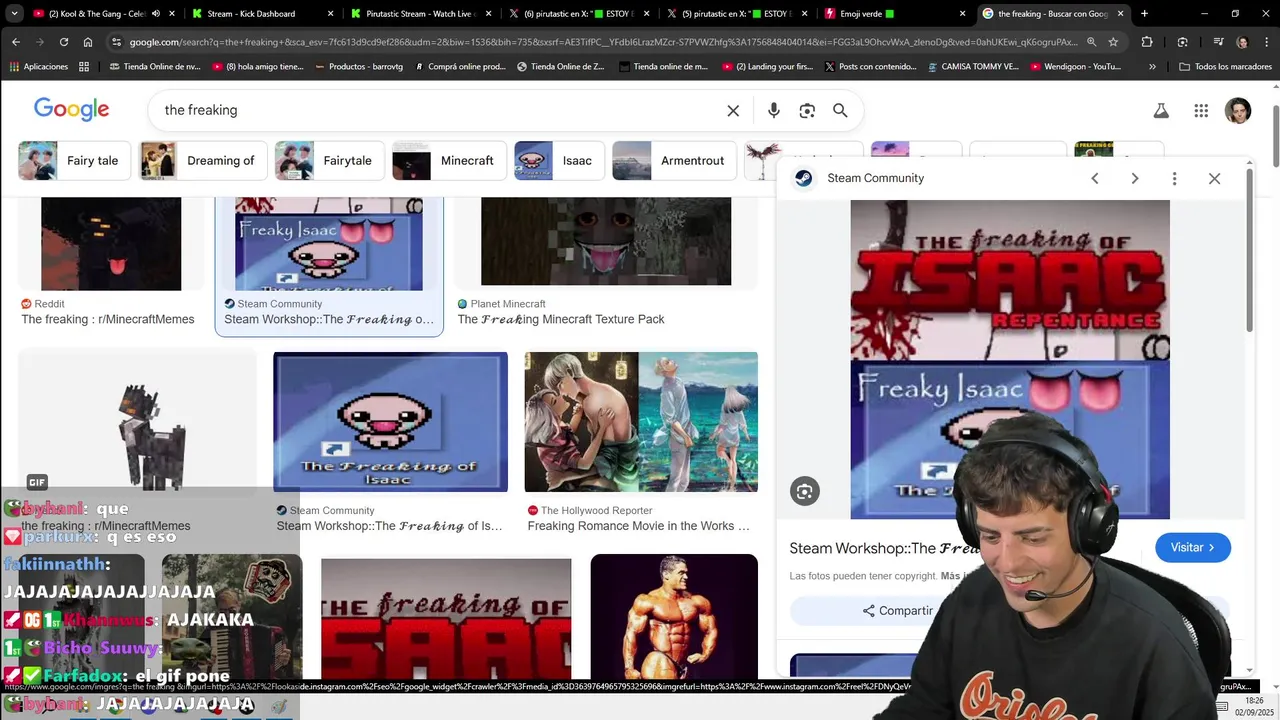Share the image with Compartir button

coord(898,611)
